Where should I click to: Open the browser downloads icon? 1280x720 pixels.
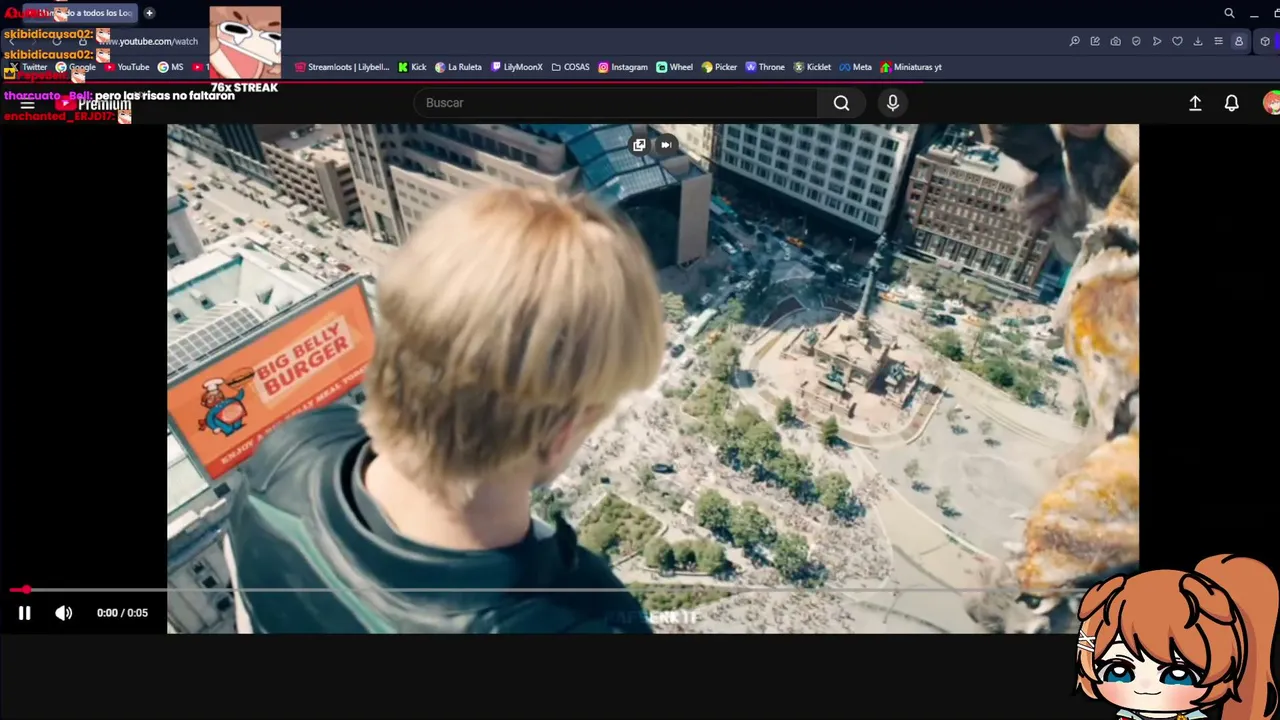click(1198, 41)
